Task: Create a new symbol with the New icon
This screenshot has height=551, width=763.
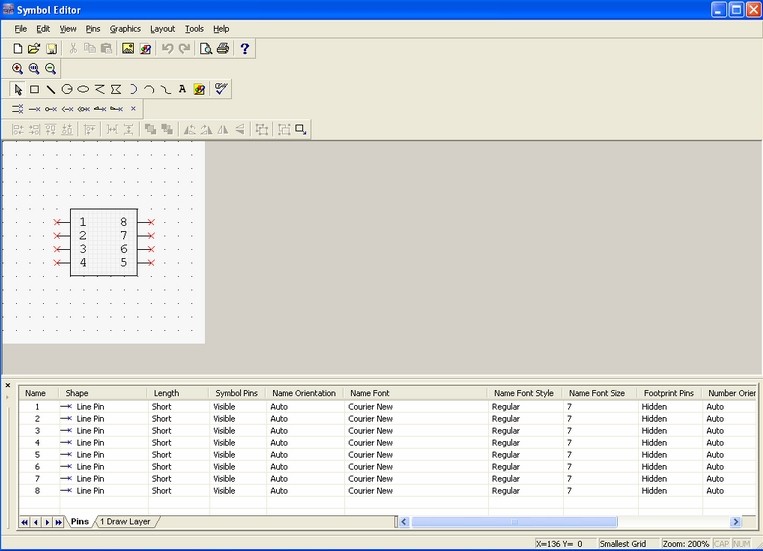Action: [18, 49]
